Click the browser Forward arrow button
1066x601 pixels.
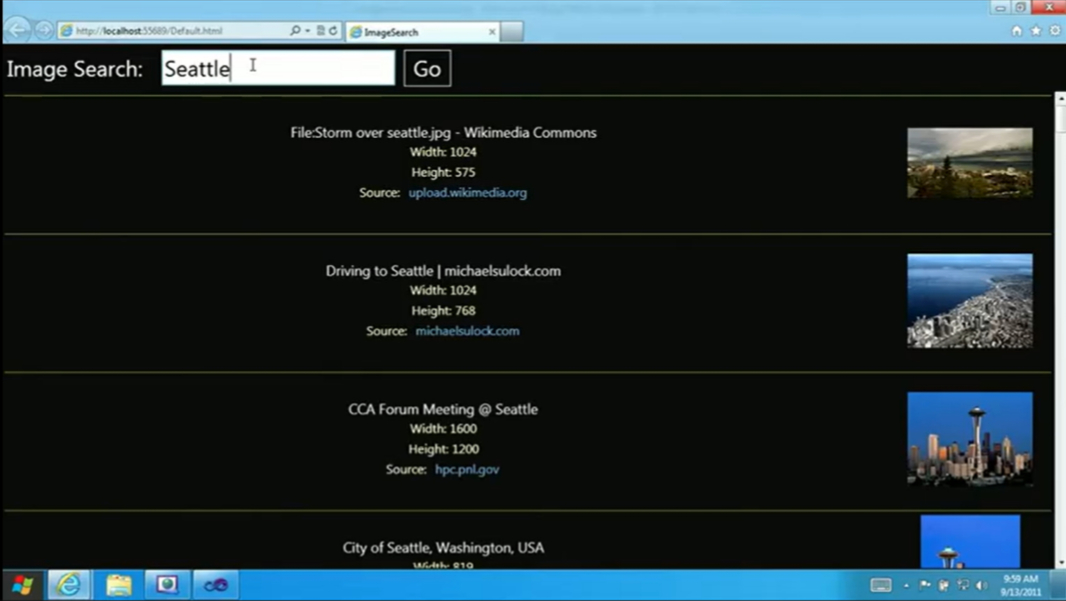tap(44, 30)
